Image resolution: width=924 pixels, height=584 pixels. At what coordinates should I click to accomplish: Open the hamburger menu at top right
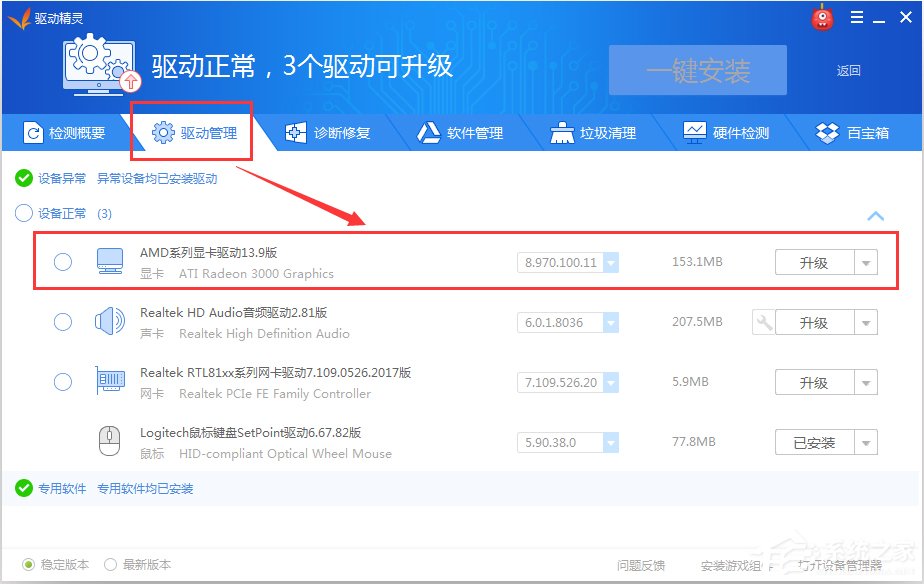[x=855, y=17]
